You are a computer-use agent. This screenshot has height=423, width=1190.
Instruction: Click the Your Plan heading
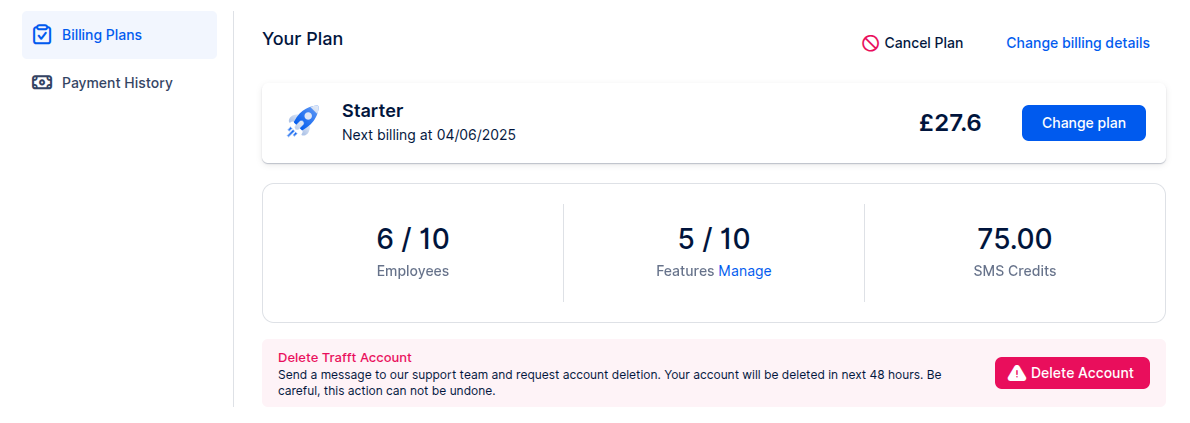click(303, 39)
